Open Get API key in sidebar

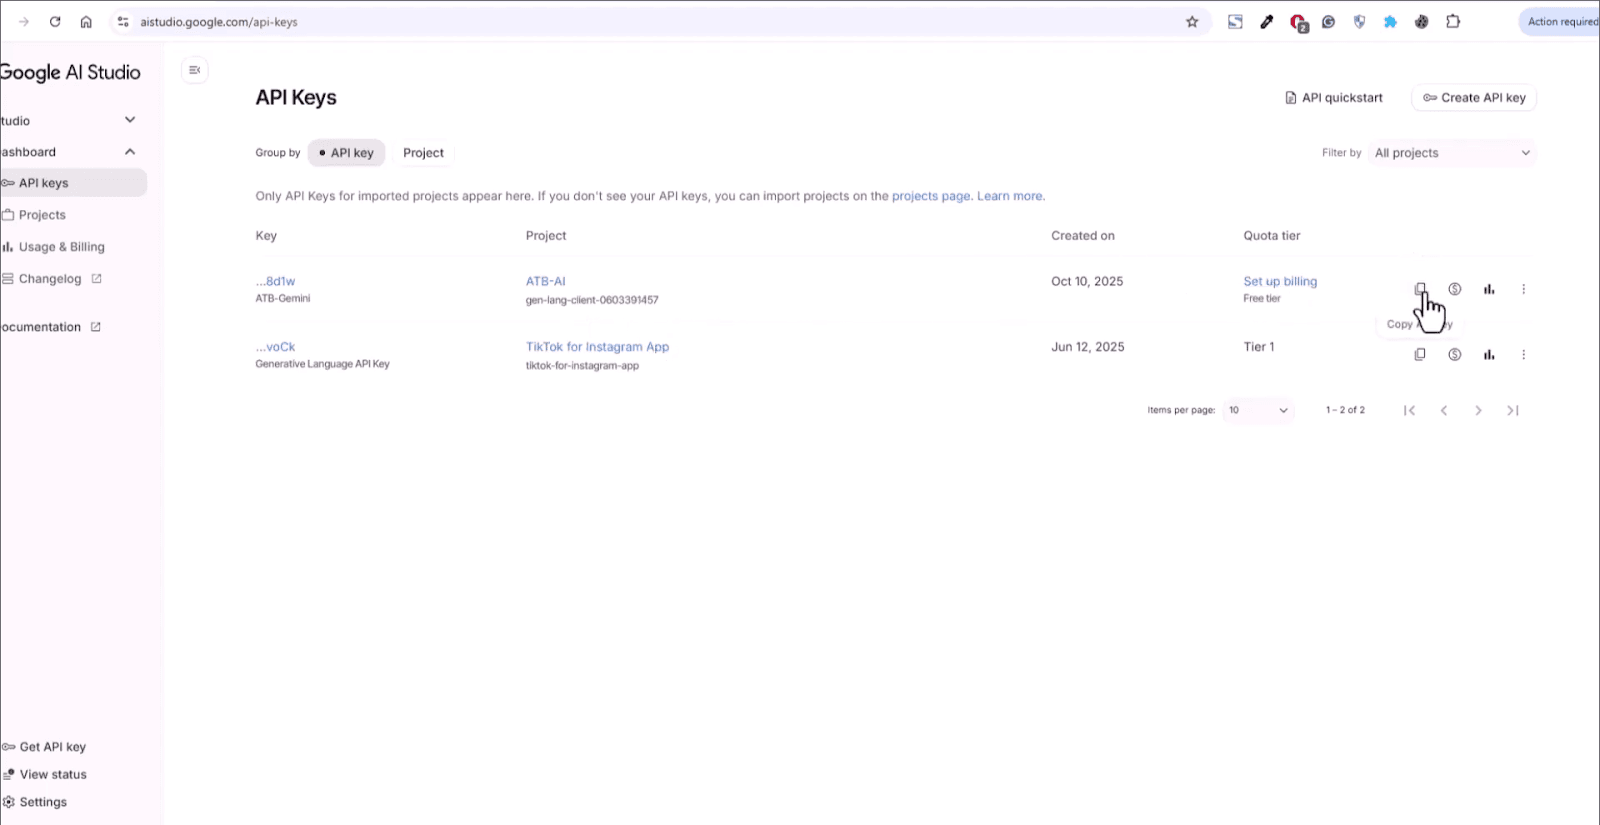click(52, 747)
